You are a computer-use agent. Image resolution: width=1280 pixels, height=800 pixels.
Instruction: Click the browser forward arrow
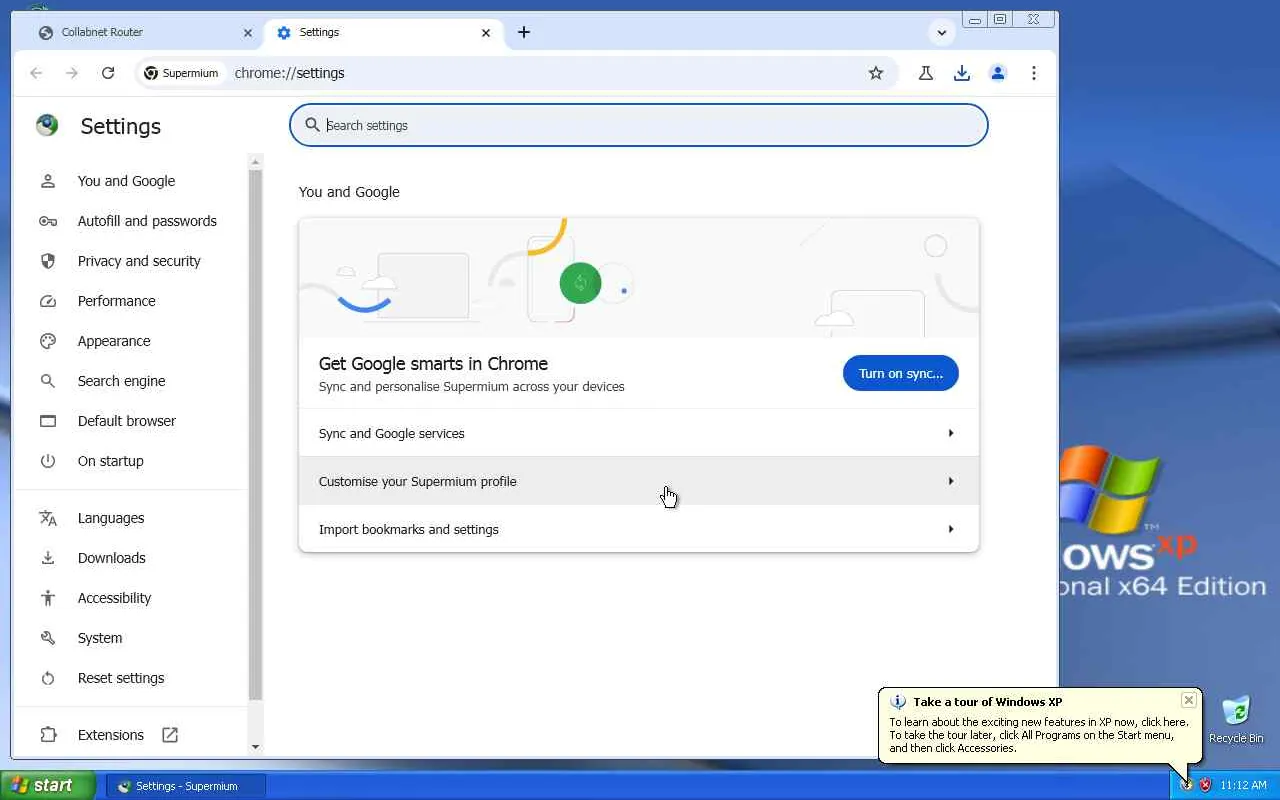click(x=72, y=73)
